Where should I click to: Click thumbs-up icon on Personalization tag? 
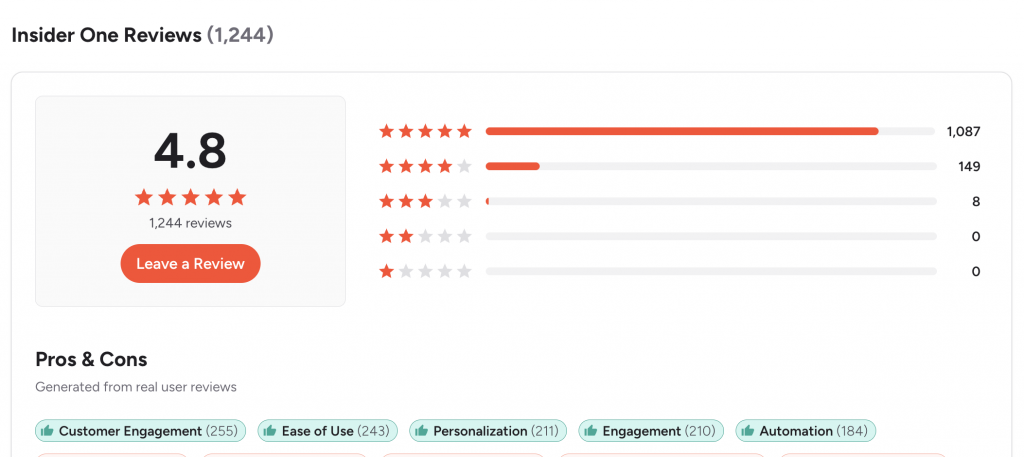[x=421, y=431]
